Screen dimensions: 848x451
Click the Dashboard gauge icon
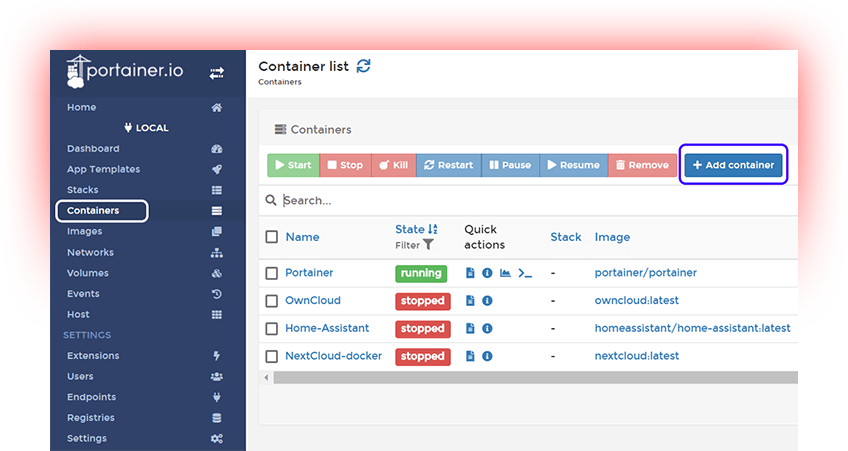coord(216,149)
